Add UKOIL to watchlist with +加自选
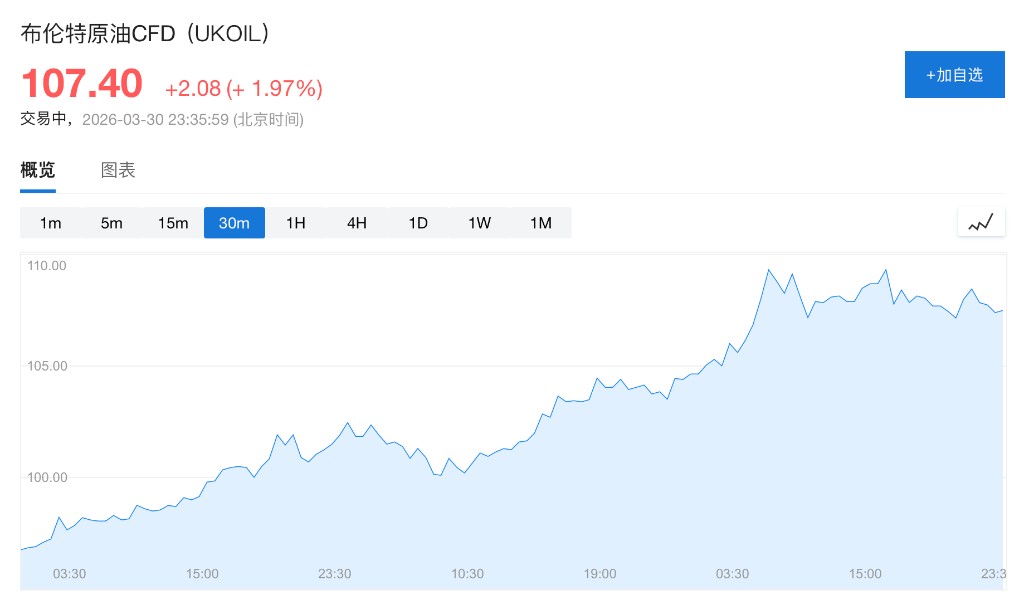The image size is (1024, 602). (954, 75)
